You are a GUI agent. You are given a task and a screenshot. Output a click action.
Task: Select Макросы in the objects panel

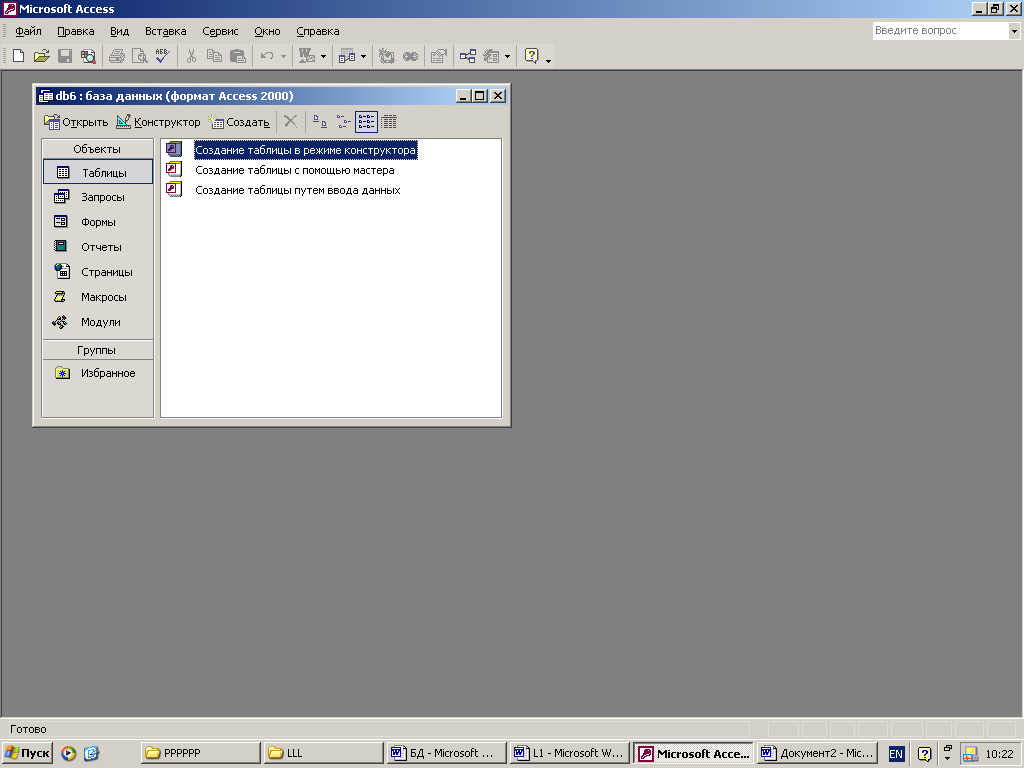(98, 297)
